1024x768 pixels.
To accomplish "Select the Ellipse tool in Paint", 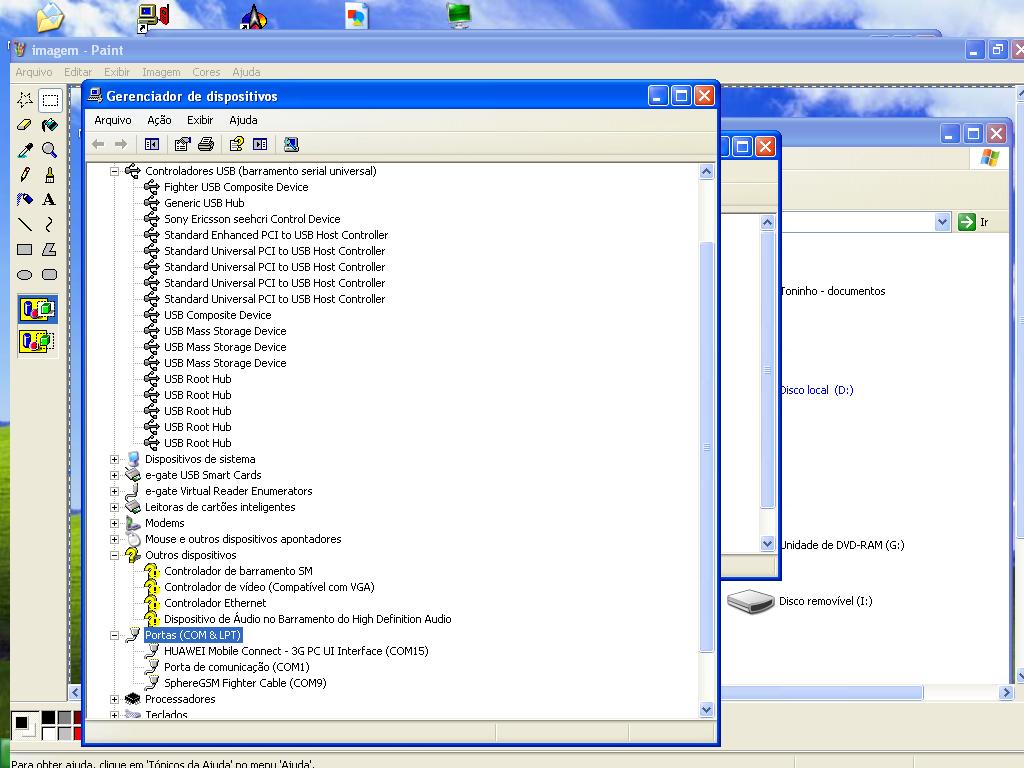I will pos(25,274).
